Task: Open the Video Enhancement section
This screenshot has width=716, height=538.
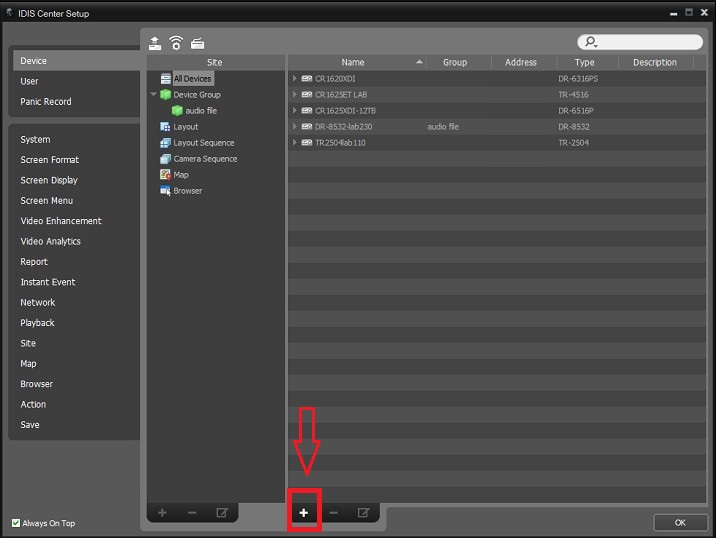Action: 61,221
